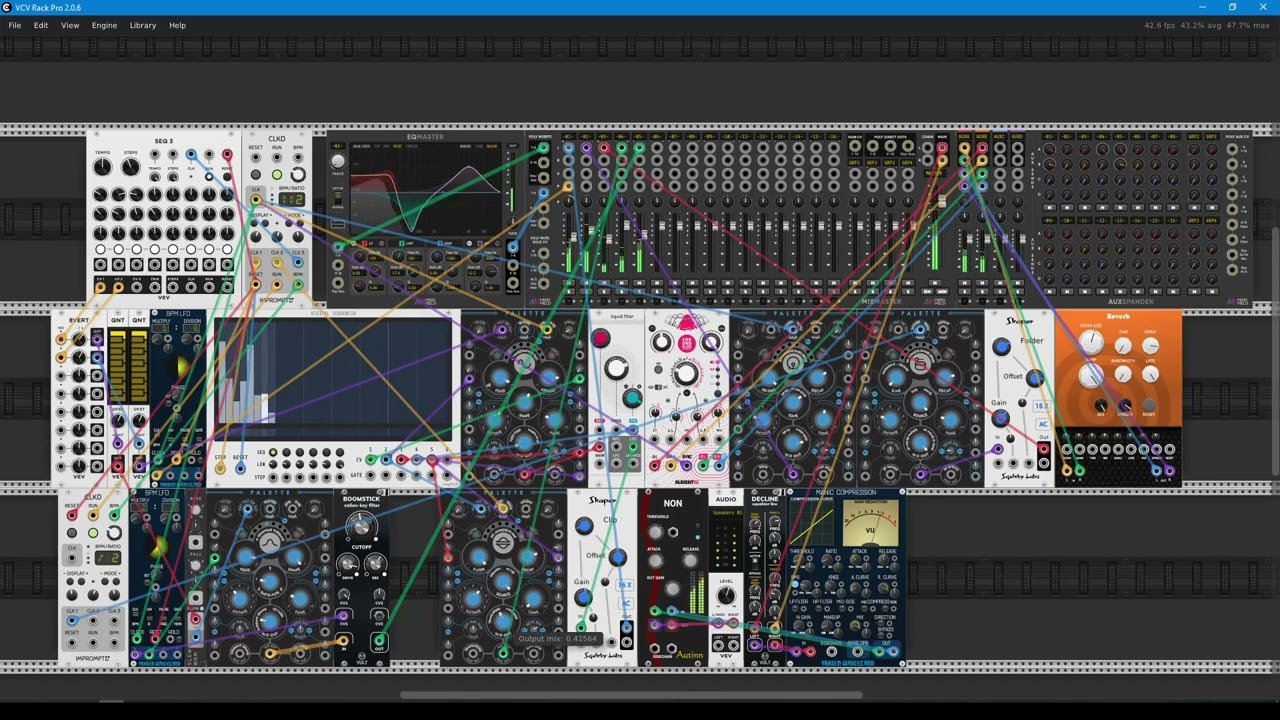The image size is (1280, 720).
Task: Click the Audio module Level knob
Action: coord(726,595)
